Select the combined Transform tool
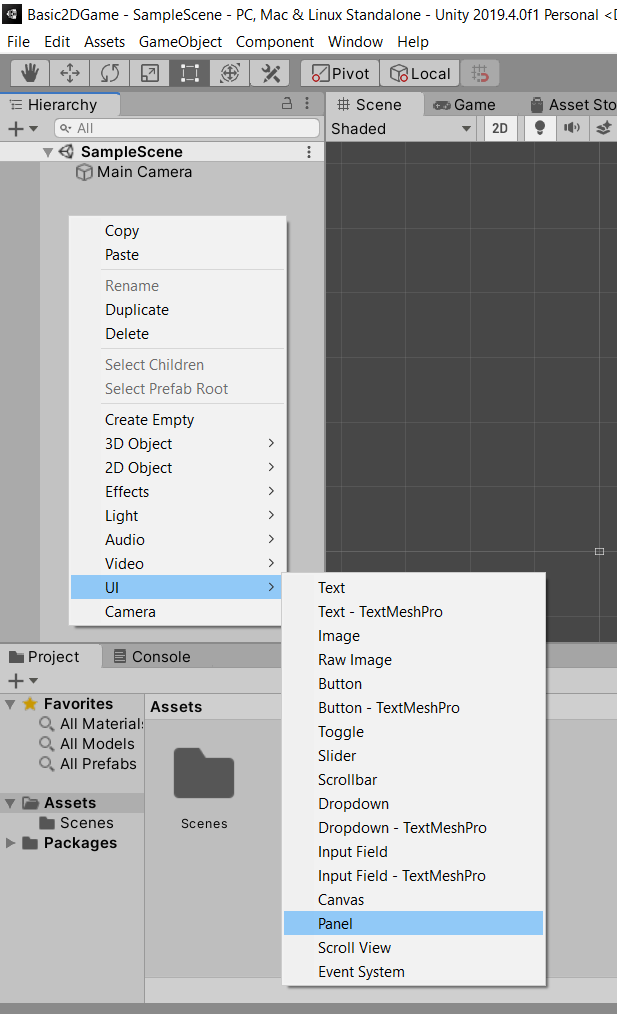Image resolution: width=617 pixels, height=1014 pixels. 229,74
